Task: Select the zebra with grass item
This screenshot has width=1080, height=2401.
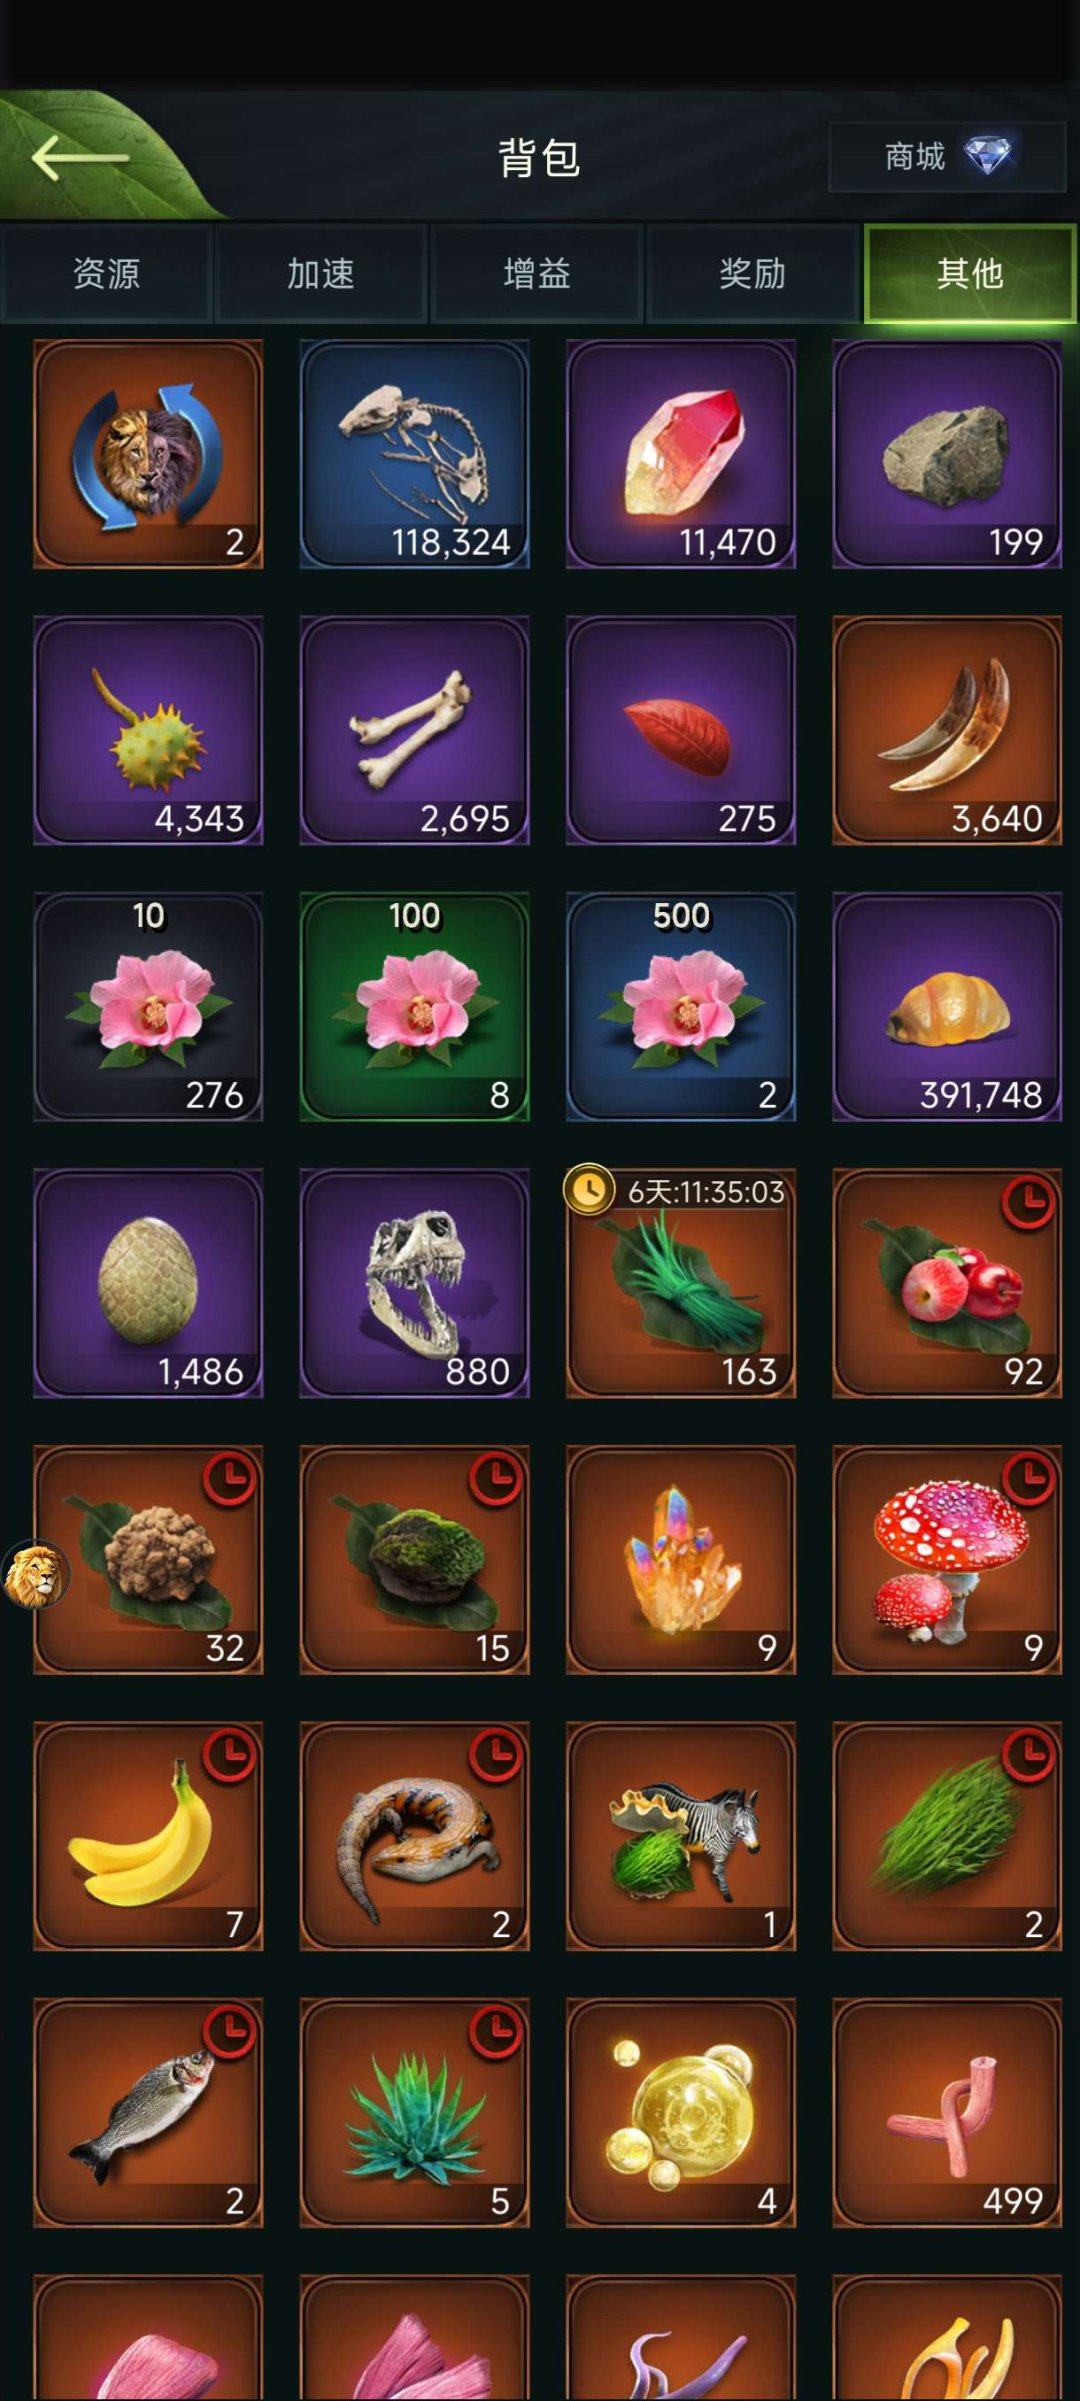Action: click(x=681, y=1836)
